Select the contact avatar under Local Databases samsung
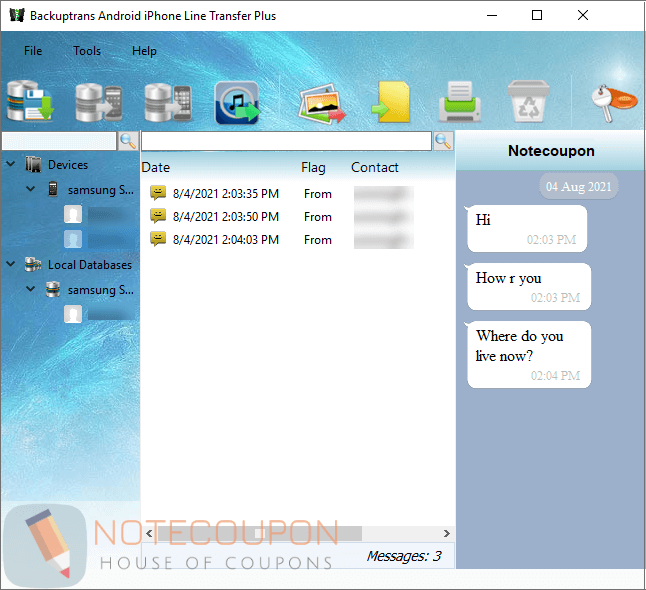Screen dimensions: 646x590 [x=73, y=314]
